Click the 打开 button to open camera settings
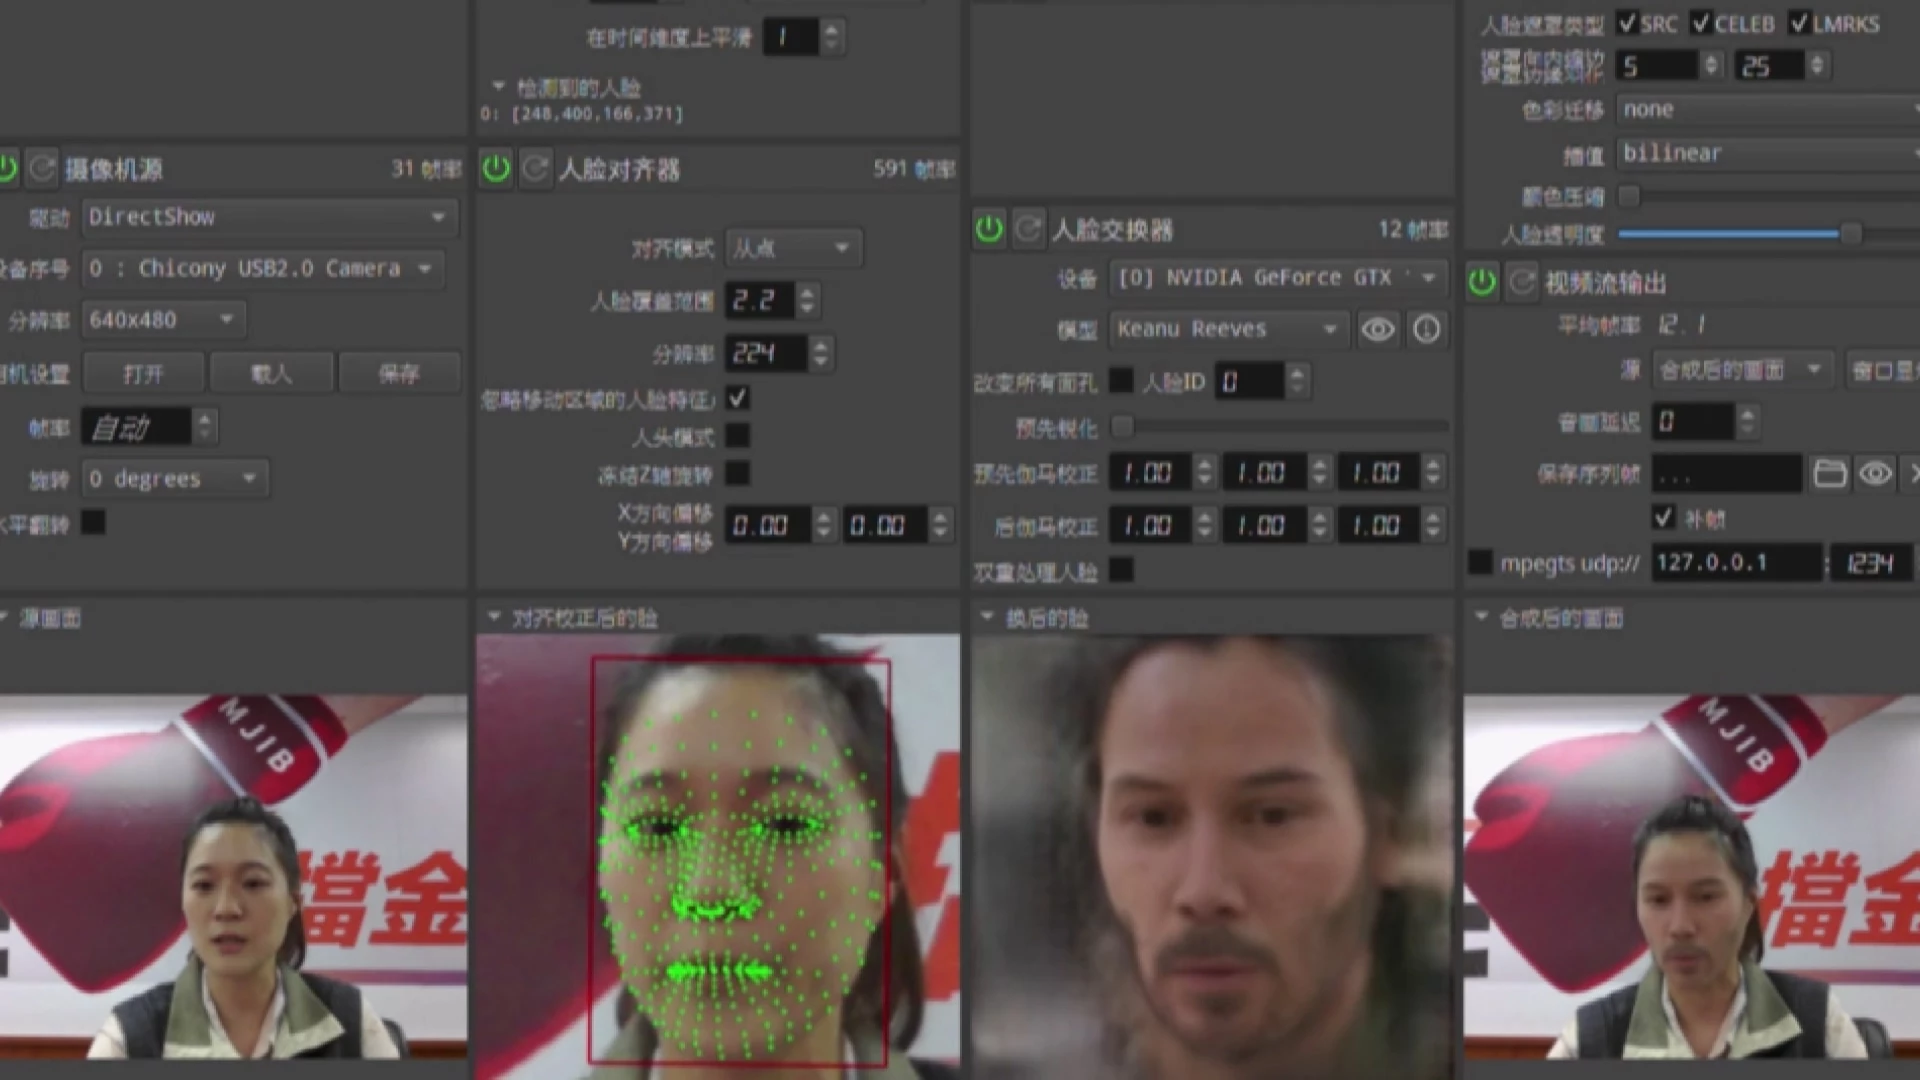This screenshot has width=1920, height=1080. coord(143,371)
